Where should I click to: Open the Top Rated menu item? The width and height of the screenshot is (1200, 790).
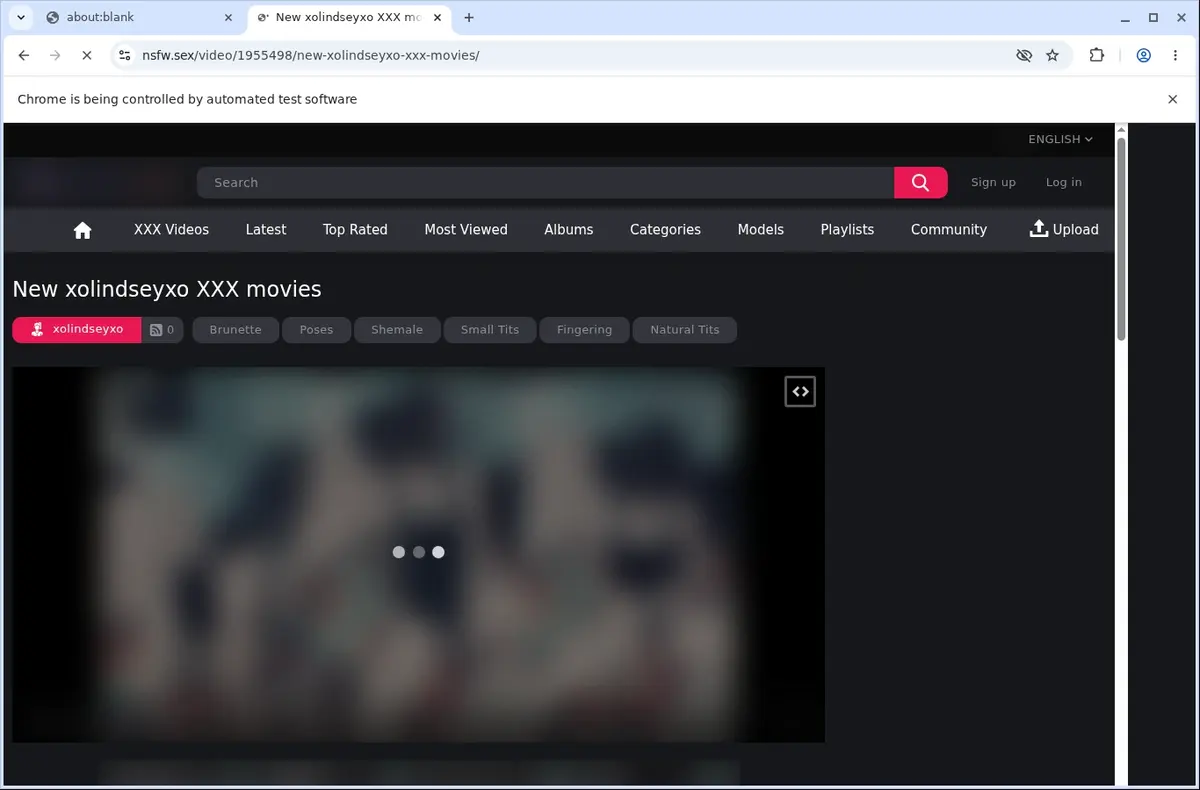(x=355, y=230)
